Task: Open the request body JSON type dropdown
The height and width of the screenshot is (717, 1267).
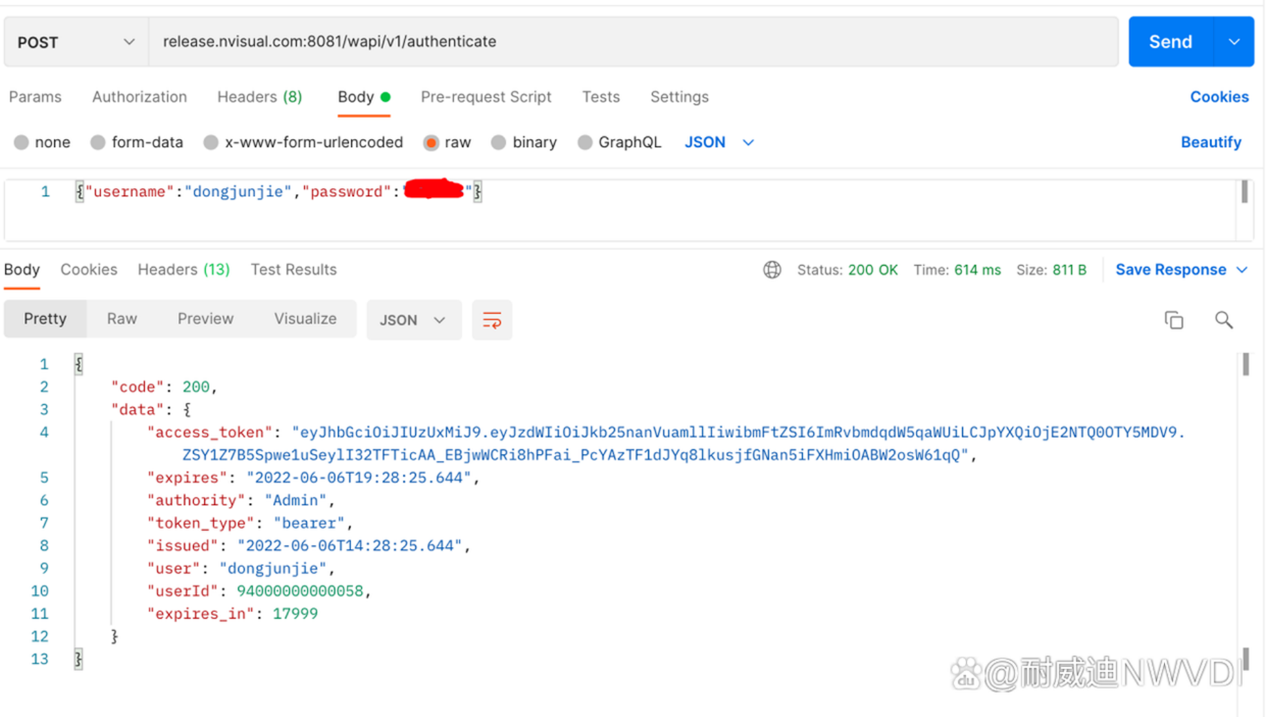Action: [719, 143]
